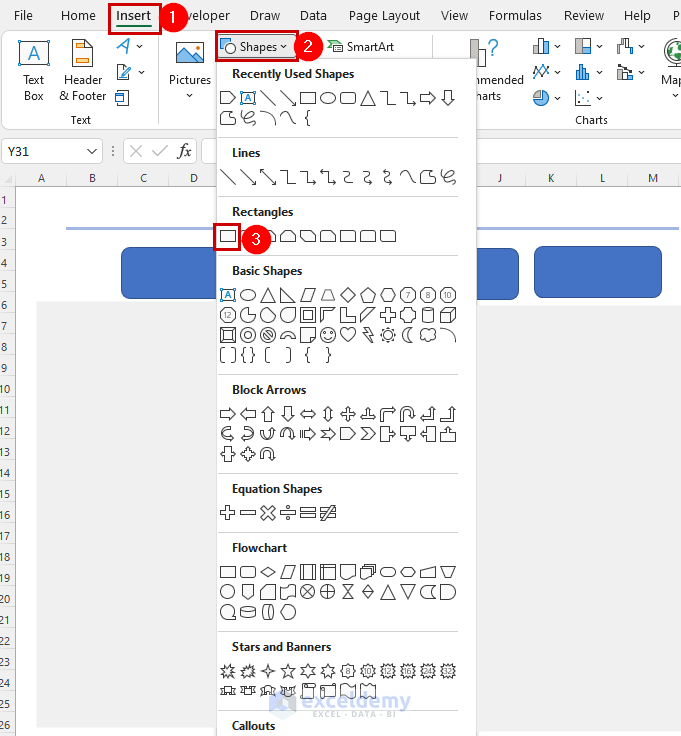The width and height of the screenshot is (681, 736).
Task: Choose the Moon shape
Action: (408, 335)
